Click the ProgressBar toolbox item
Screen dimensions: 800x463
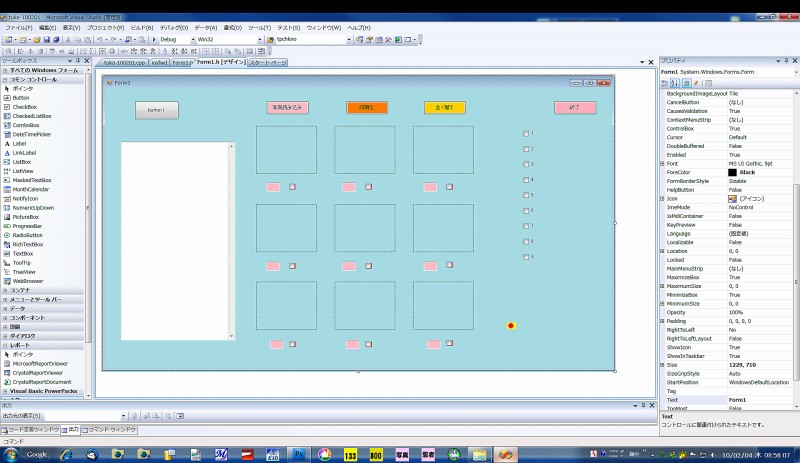[x=27, y=226]
